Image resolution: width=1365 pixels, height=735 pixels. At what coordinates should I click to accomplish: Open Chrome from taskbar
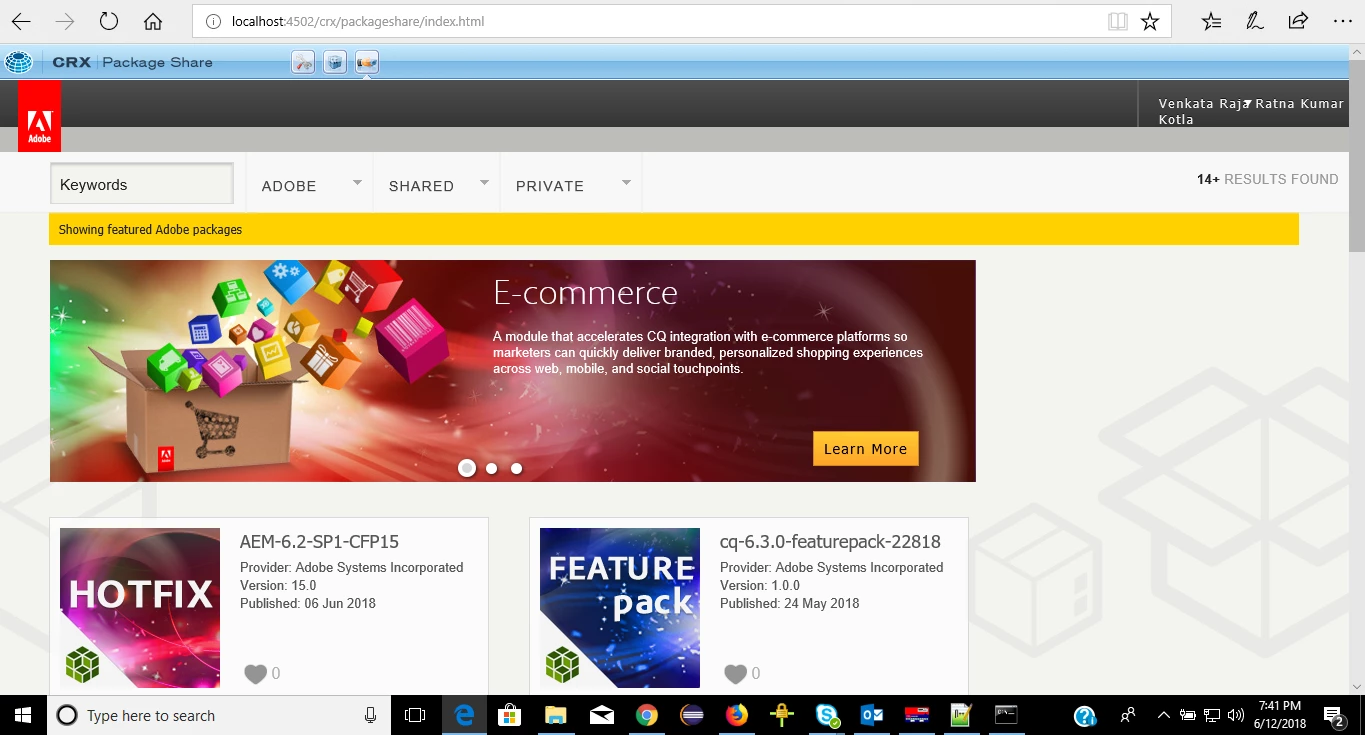[647, 715]
